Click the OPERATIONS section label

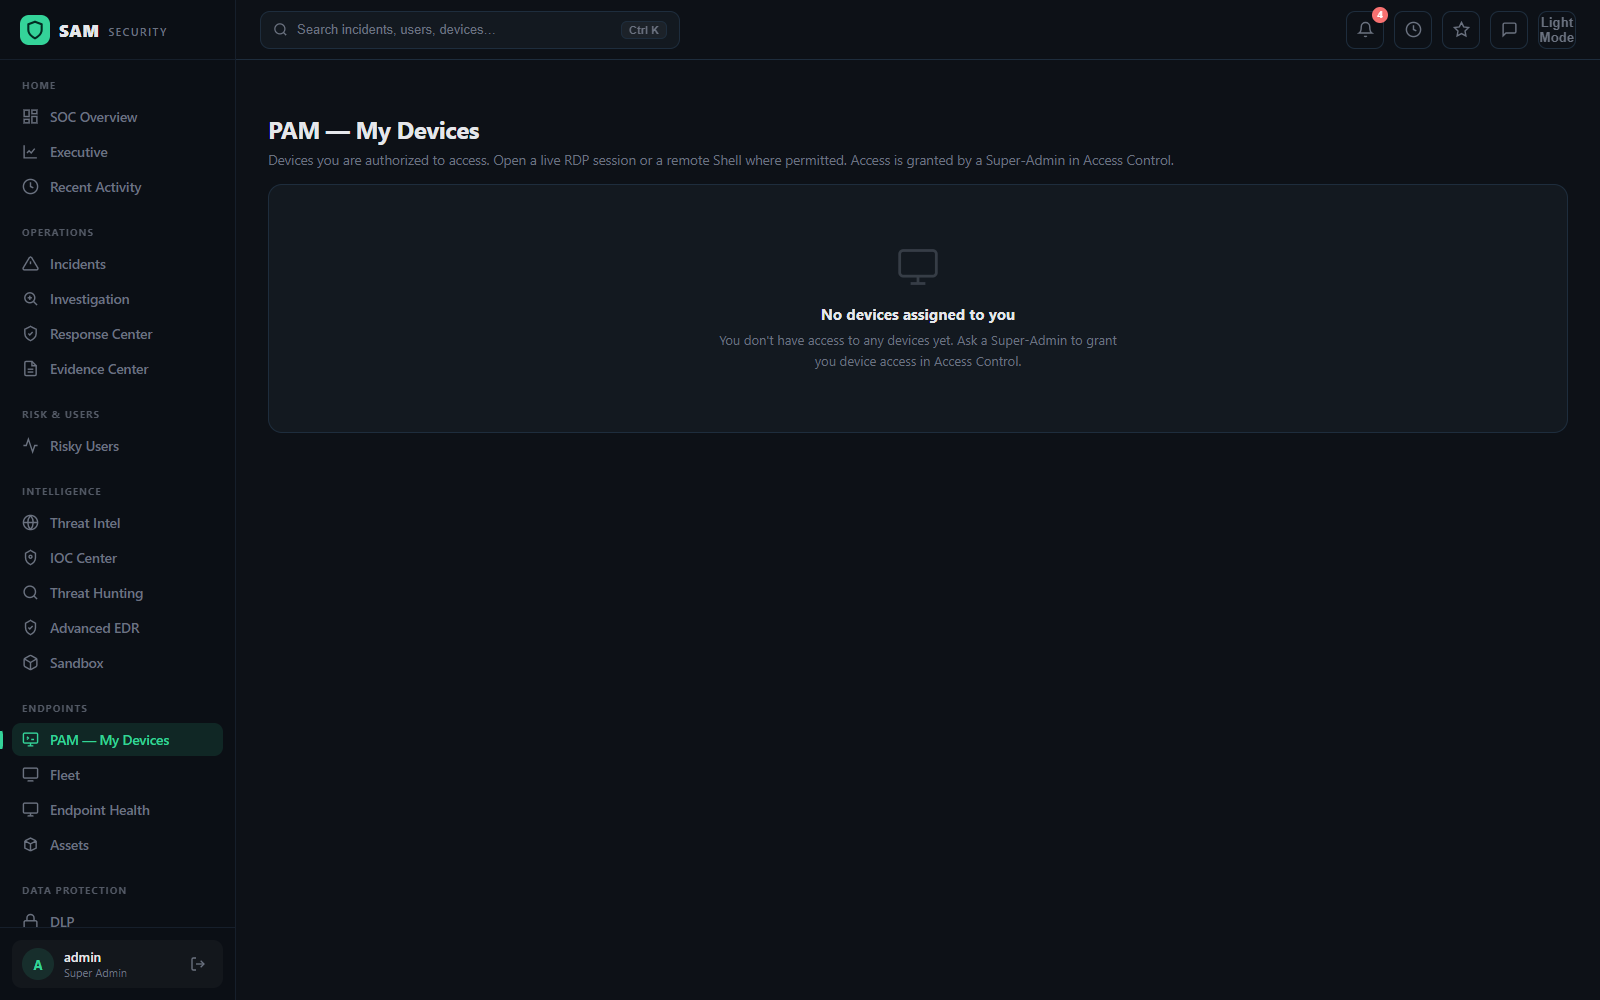click(x=58, y=233)
